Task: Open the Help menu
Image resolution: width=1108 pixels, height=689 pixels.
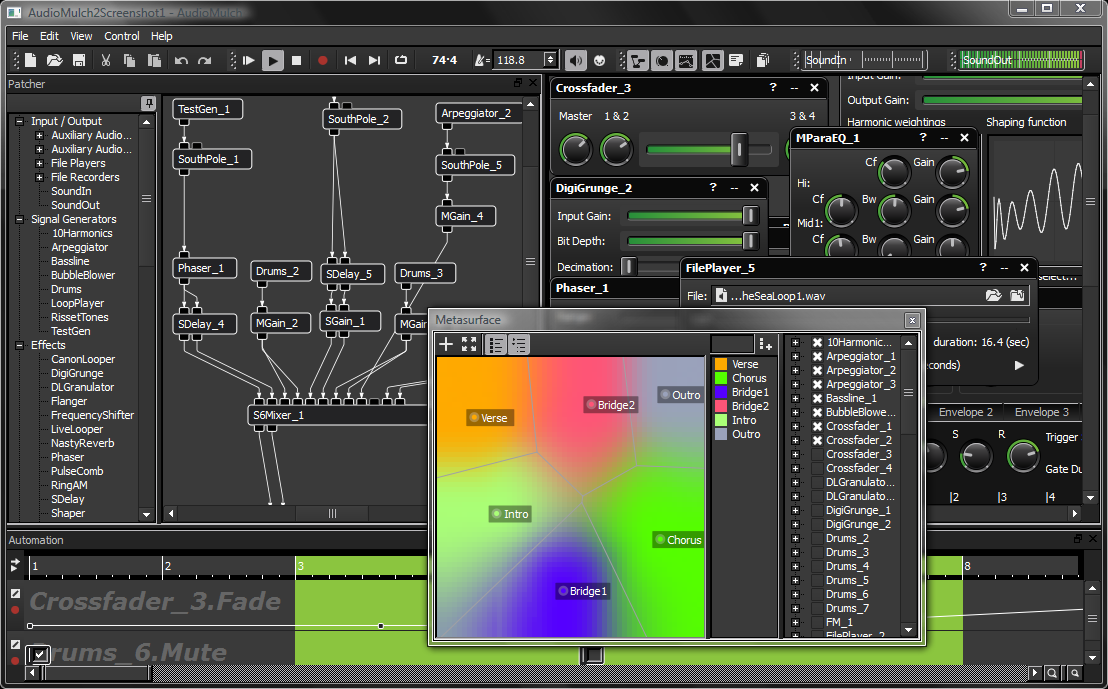Action: (162, 36)
